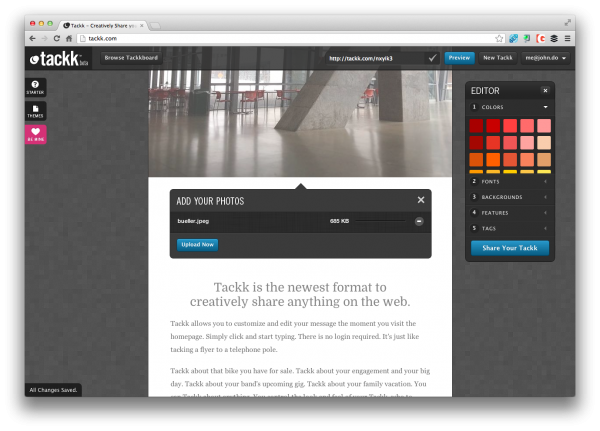
Task: Click the New Tackk button
Action: 497,58
